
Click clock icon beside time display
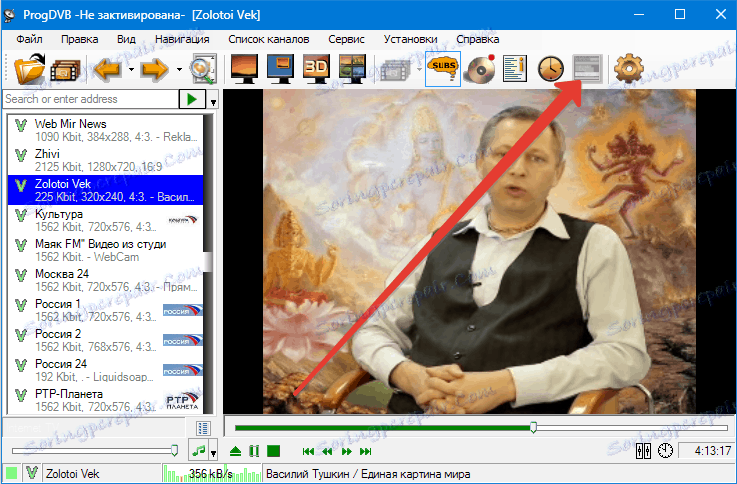(665, 451)
